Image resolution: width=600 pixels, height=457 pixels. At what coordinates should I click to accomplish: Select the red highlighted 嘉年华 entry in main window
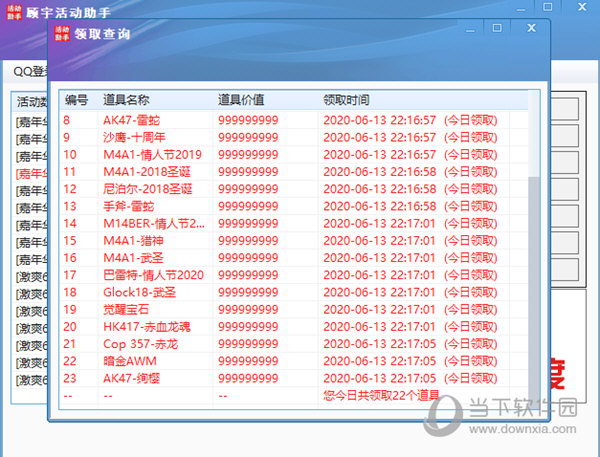coord(31,174)
